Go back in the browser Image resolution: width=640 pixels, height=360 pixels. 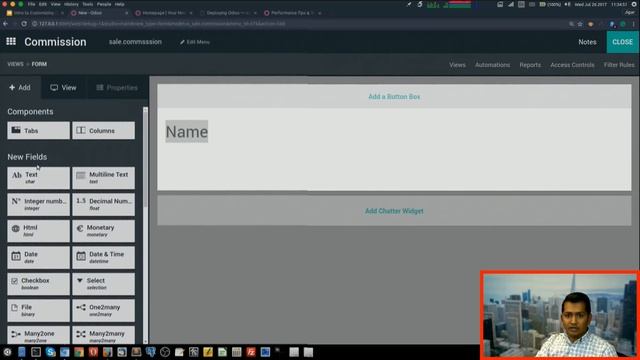[5, 24]
